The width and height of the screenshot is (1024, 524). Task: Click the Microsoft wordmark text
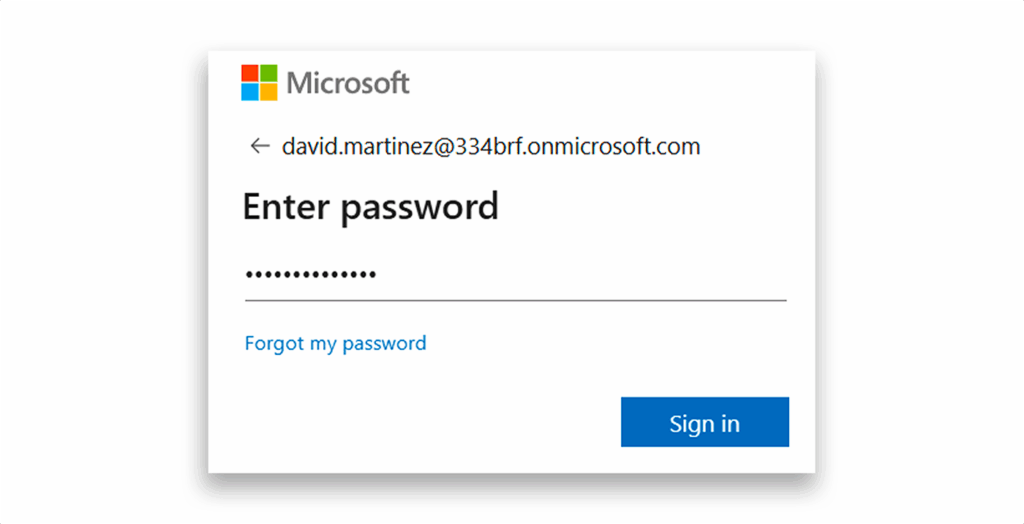coord(348,83)
